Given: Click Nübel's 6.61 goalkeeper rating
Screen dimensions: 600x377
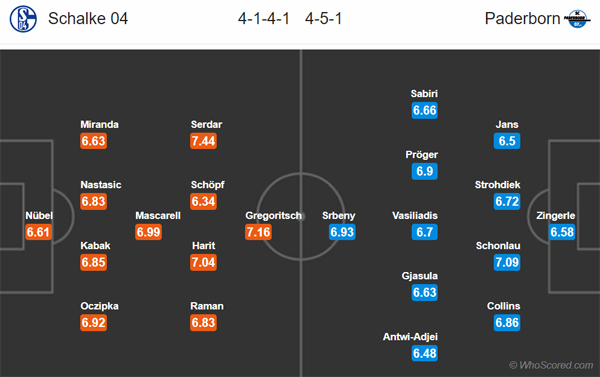Looking at the screenshot, I should click(x=38, y=232).
